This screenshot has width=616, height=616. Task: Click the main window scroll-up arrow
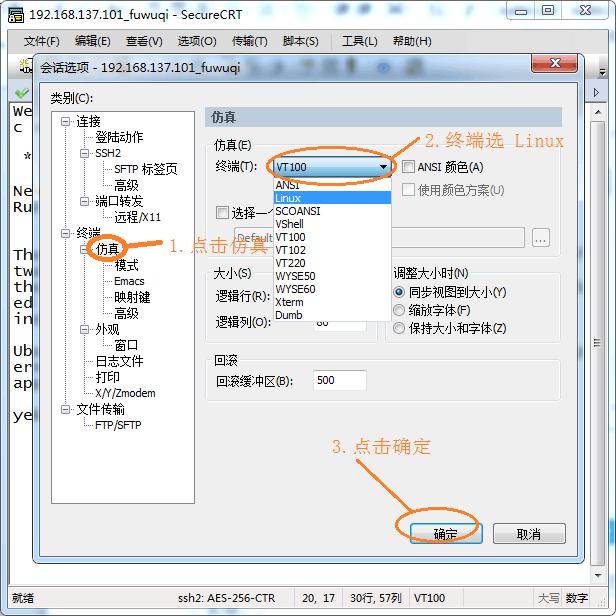coord(598,112)
